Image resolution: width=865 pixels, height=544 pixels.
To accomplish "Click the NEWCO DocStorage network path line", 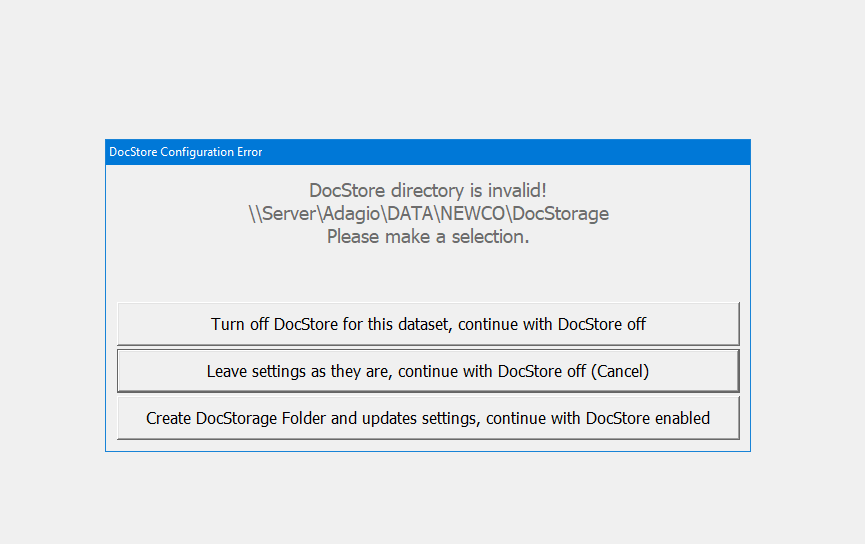I will click(x=428, y=213).
